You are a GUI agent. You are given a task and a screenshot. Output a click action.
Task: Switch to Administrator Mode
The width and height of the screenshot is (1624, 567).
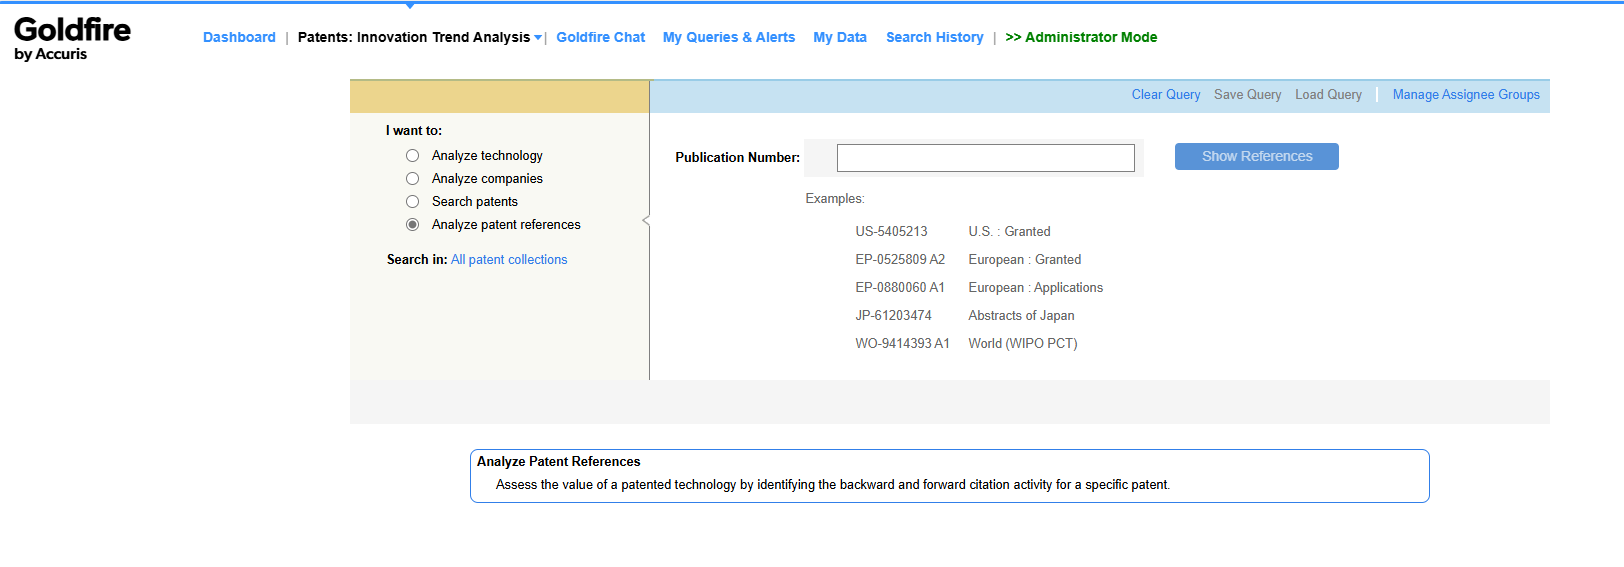click(1081, 37)
